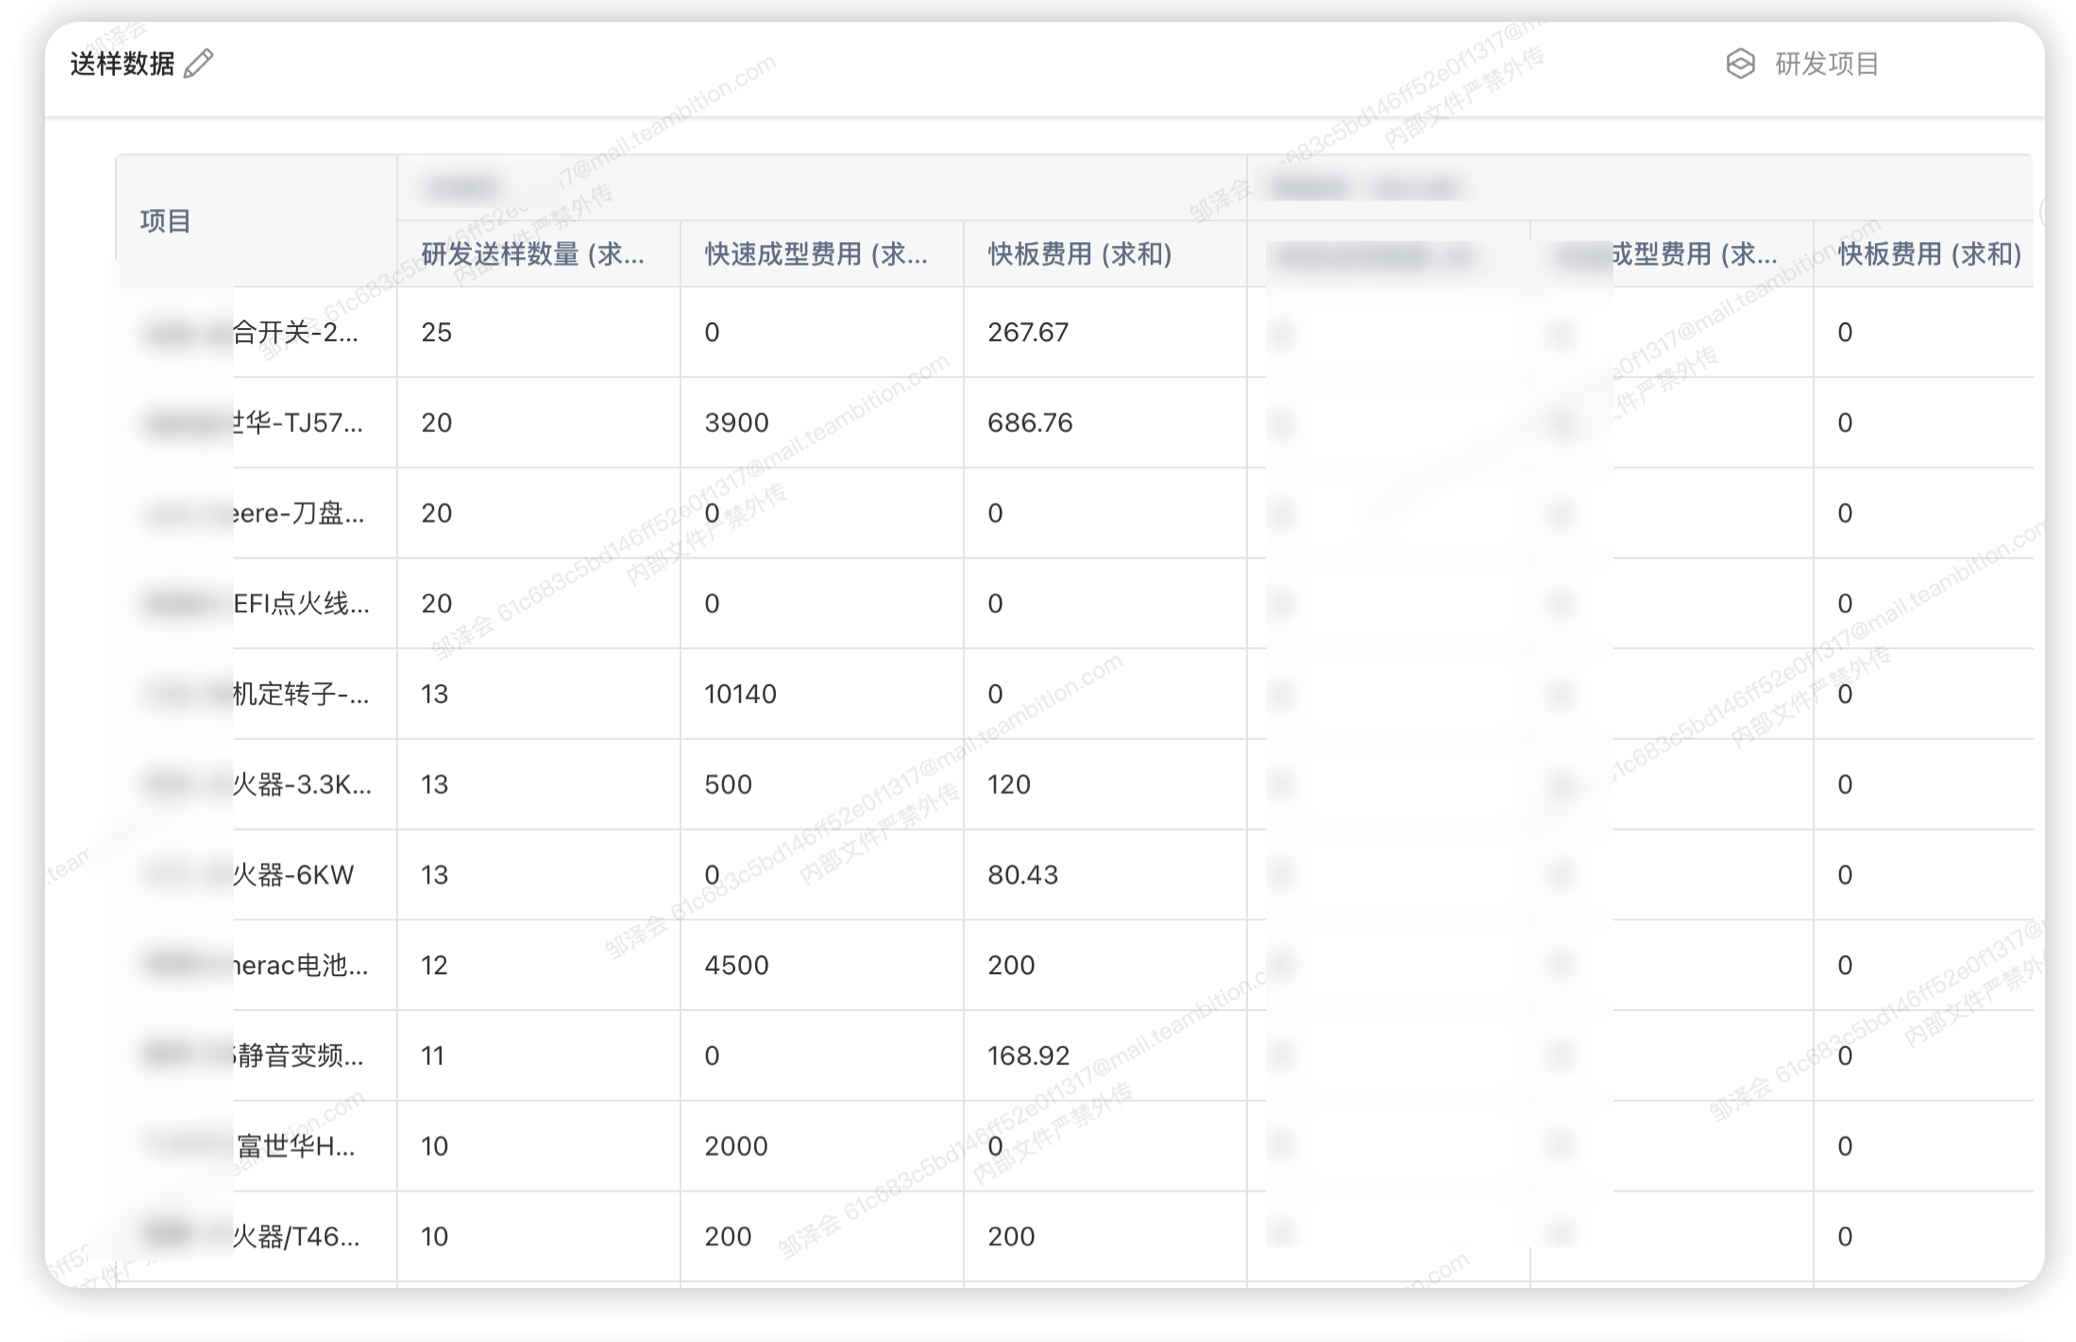Sort by 研发送样数量 column header
Screen dimensions: 2076x1342
532,254
